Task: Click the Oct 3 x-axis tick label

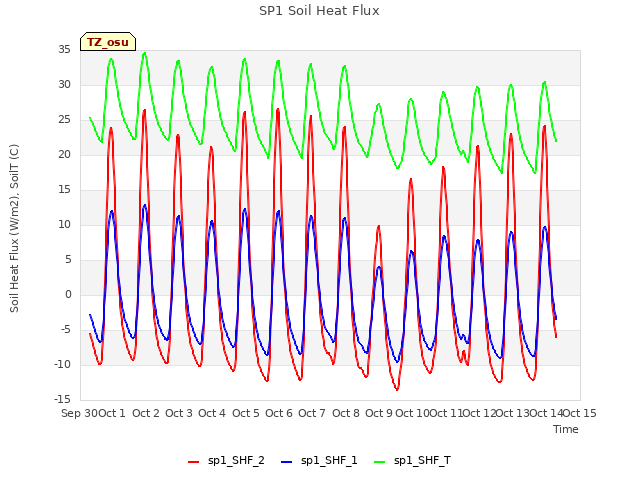Action: pos(179,413)
